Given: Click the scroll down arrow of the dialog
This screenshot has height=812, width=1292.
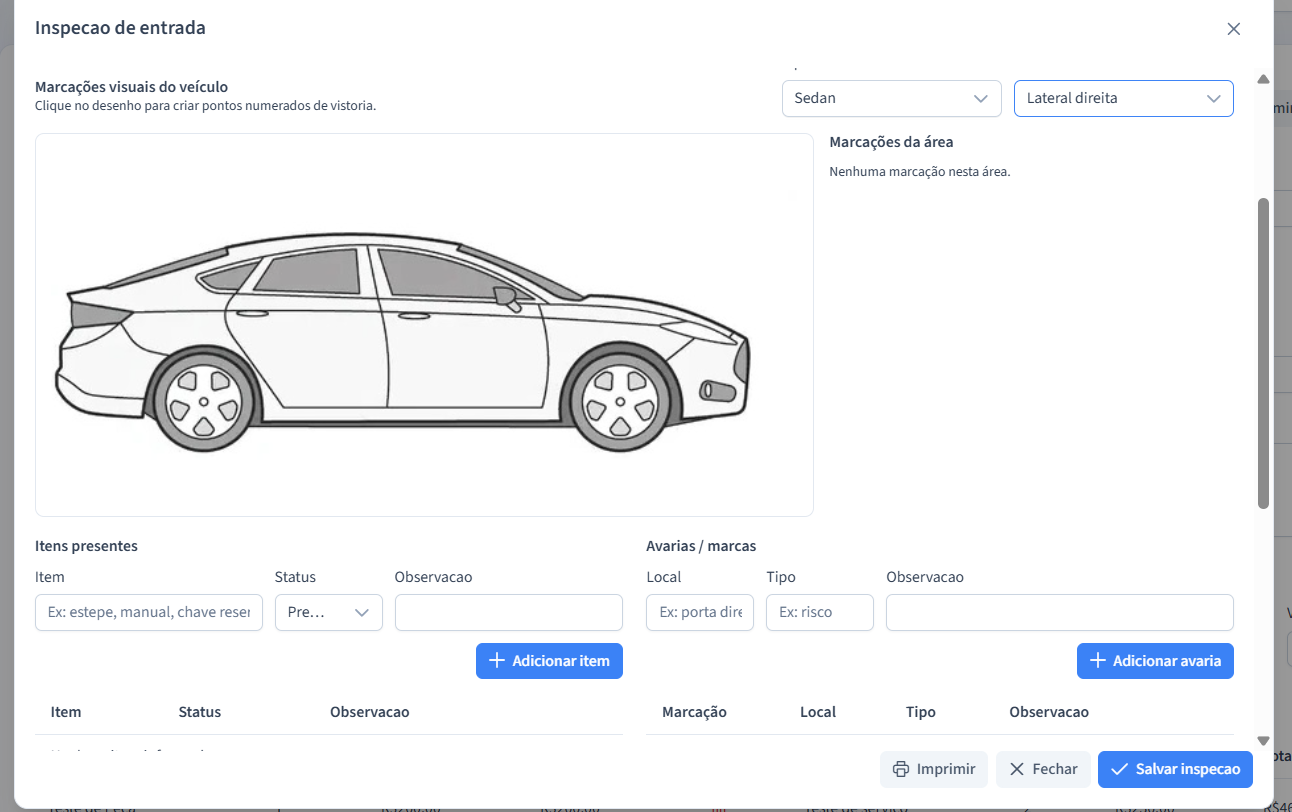Looking at the screenshot, I should tap(1263, 741).
